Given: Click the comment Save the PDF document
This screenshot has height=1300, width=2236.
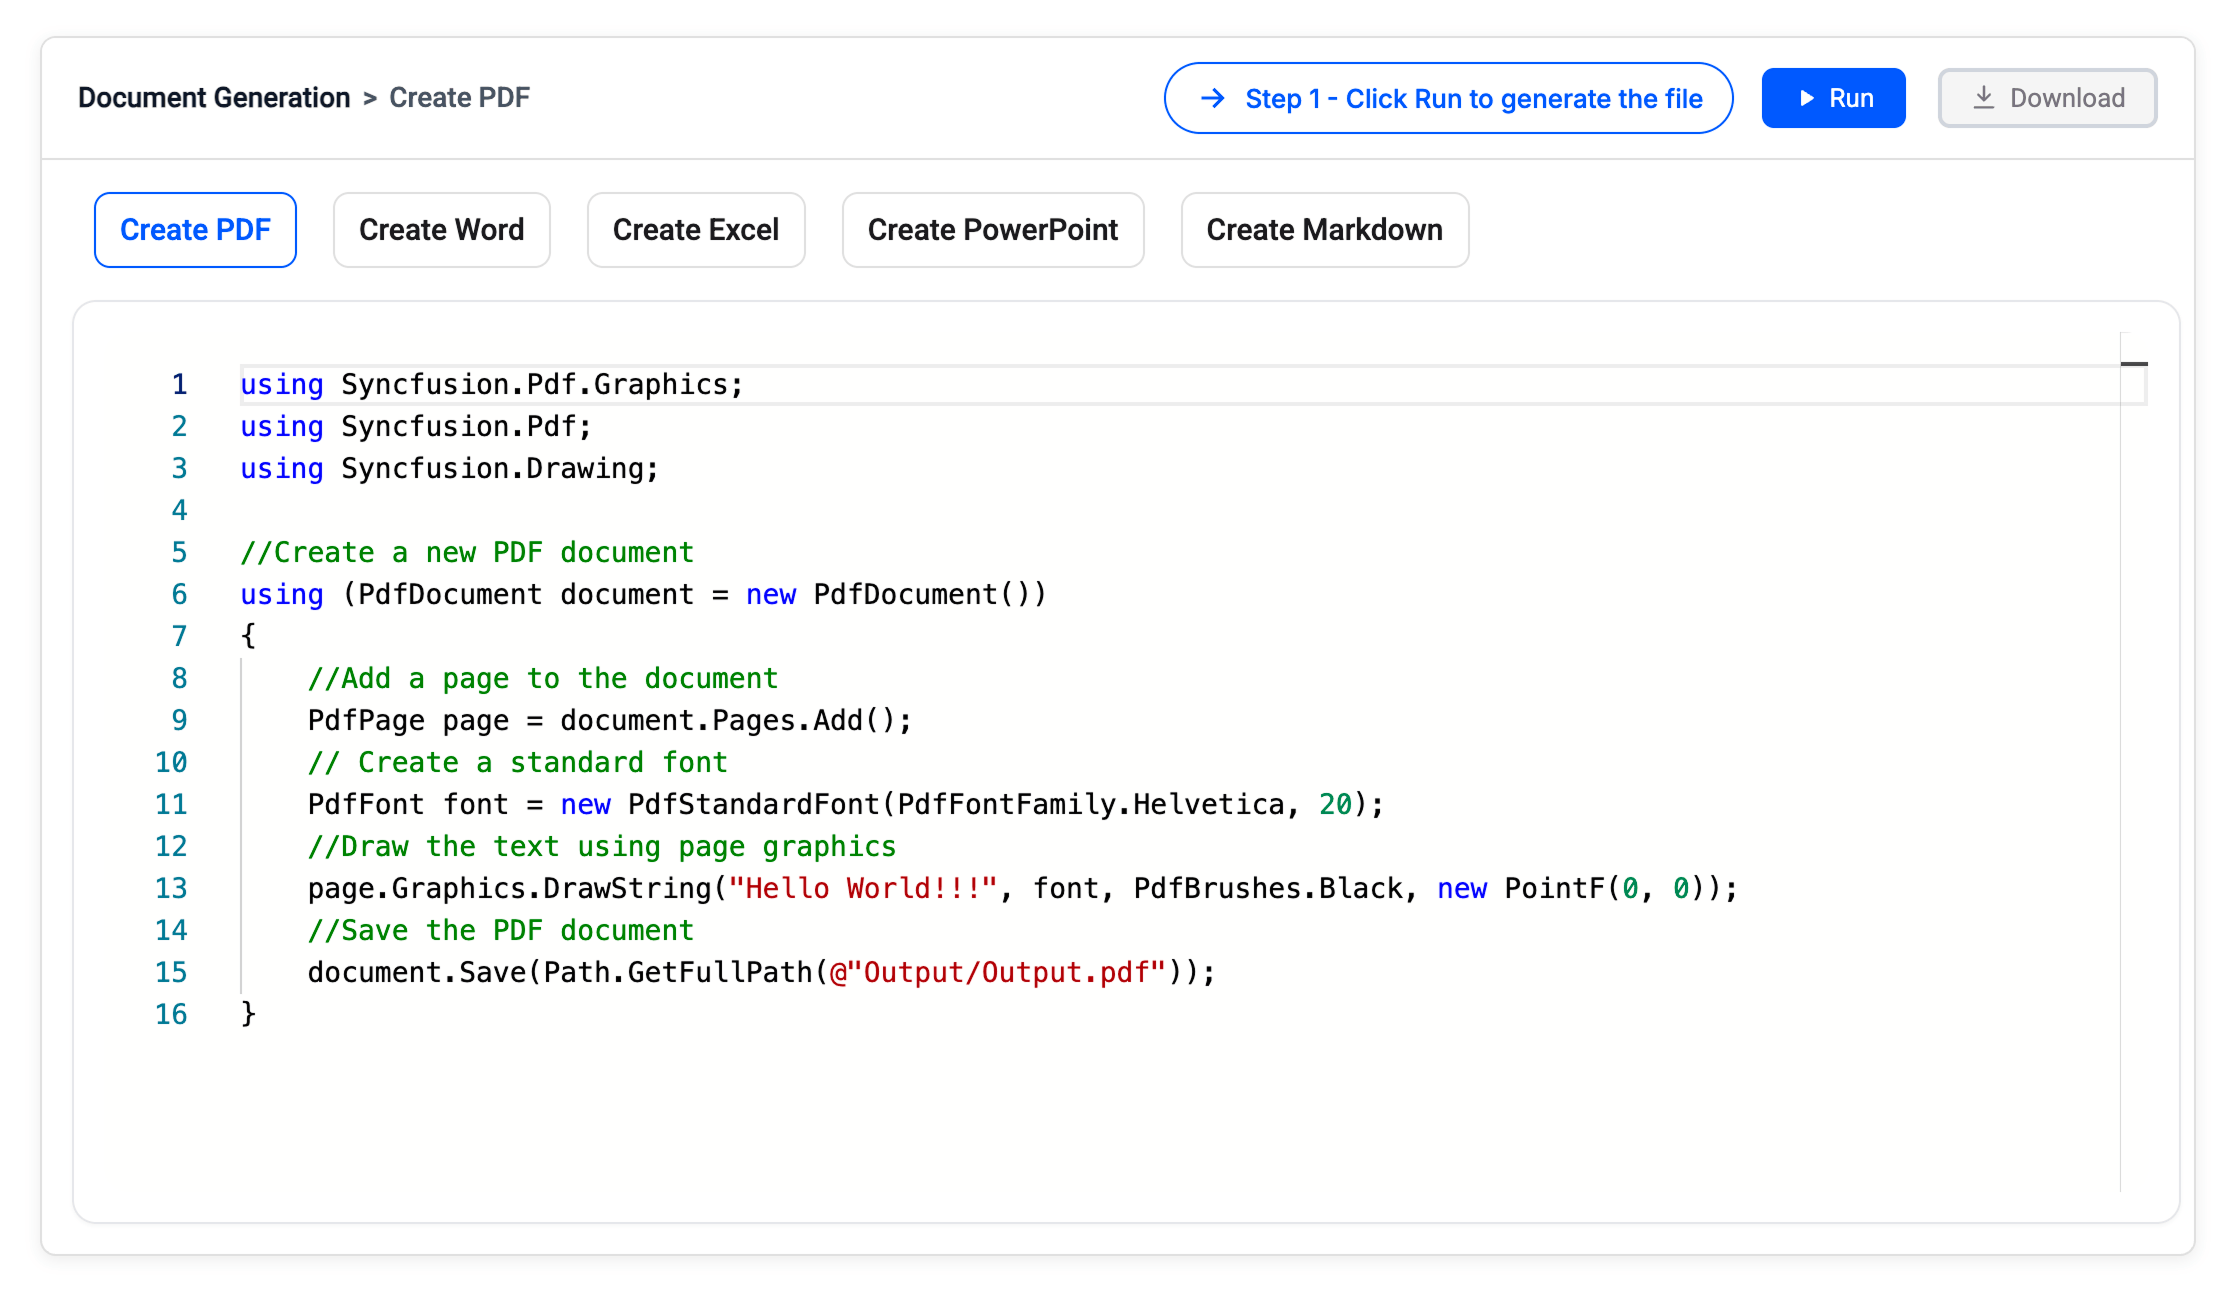Looking at the screenshot, I should pos(501,931).
